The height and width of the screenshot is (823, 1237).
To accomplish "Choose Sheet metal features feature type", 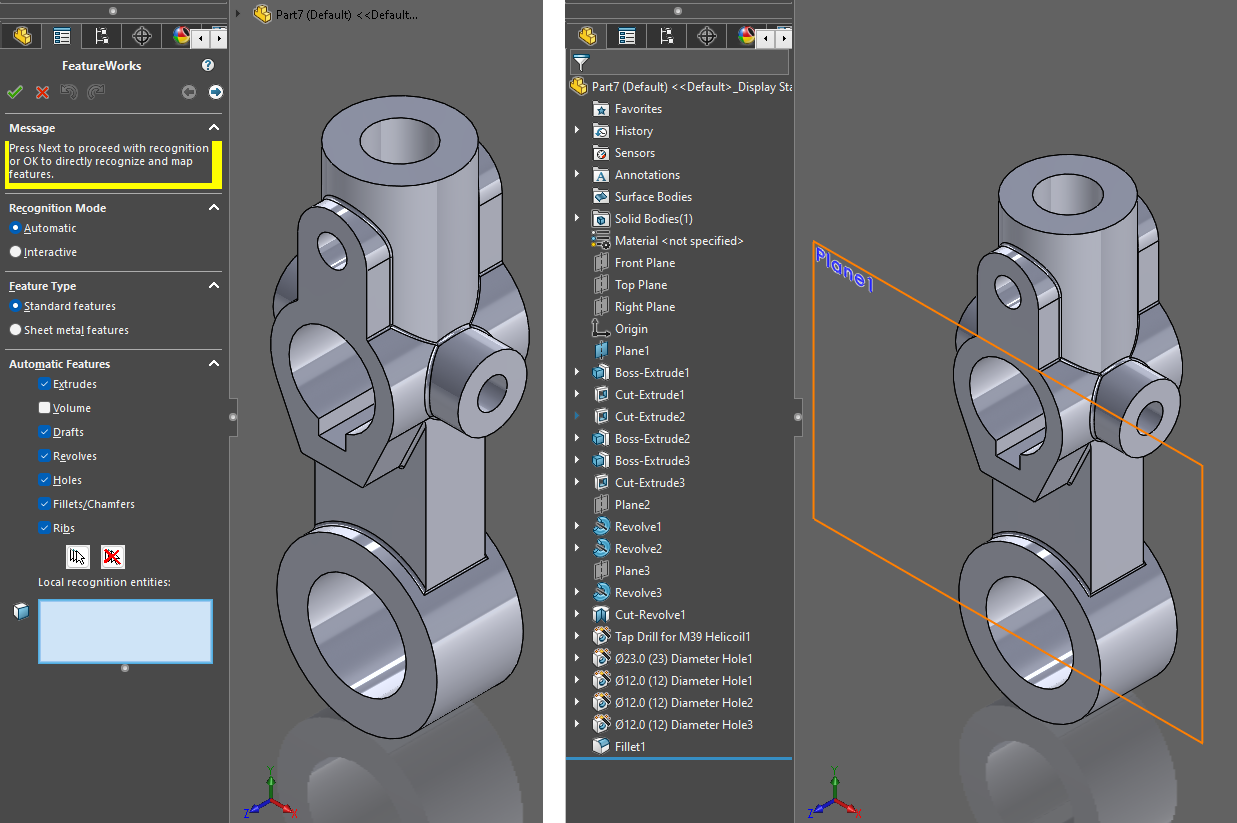I will point(15,329).
